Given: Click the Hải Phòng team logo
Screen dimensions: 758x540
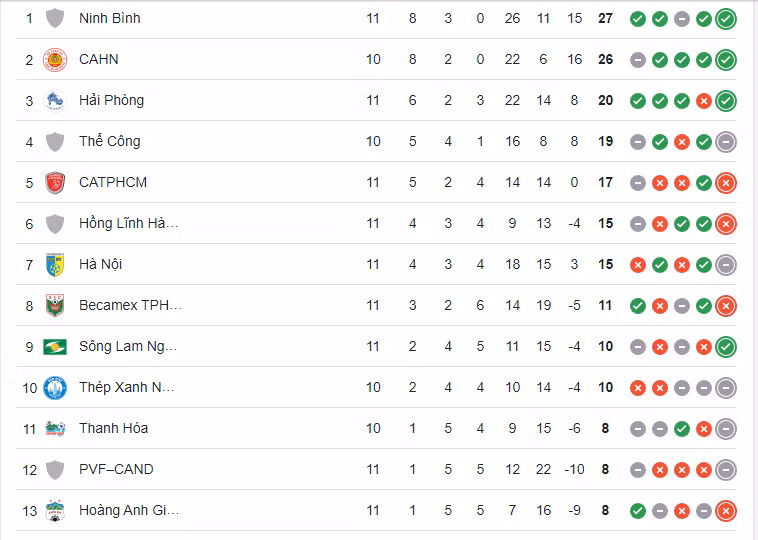Looking at the screenshot, I should (55, 101).
